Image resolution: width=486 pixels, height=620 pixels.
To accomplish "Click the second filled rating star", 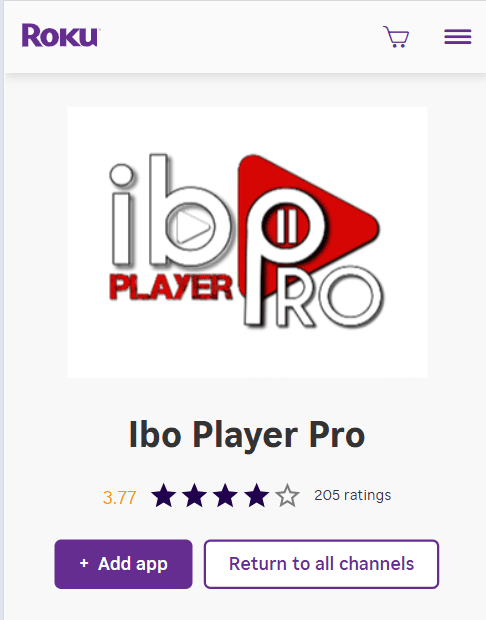I will pyautogui.click(x=195, y=495).
